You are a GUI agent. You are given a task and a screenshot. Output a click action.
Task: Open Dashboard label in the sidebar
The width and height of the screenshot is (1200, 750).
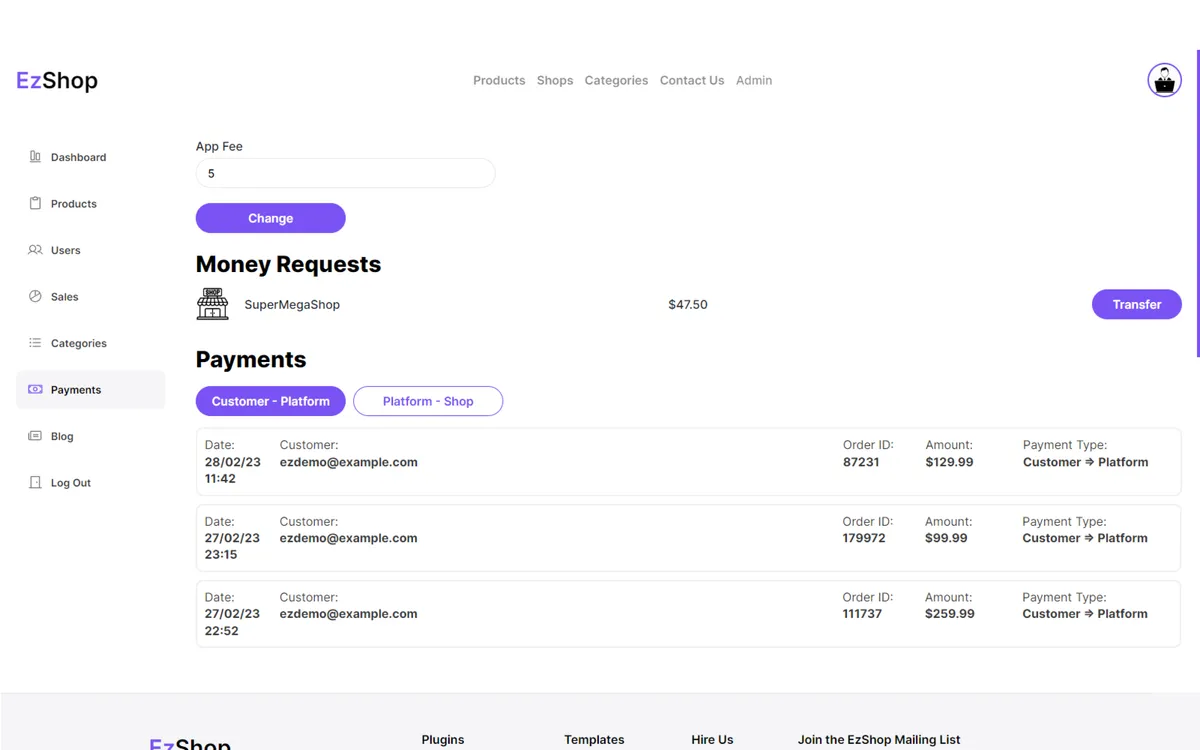pyautogui.click(x=78, y=157)
